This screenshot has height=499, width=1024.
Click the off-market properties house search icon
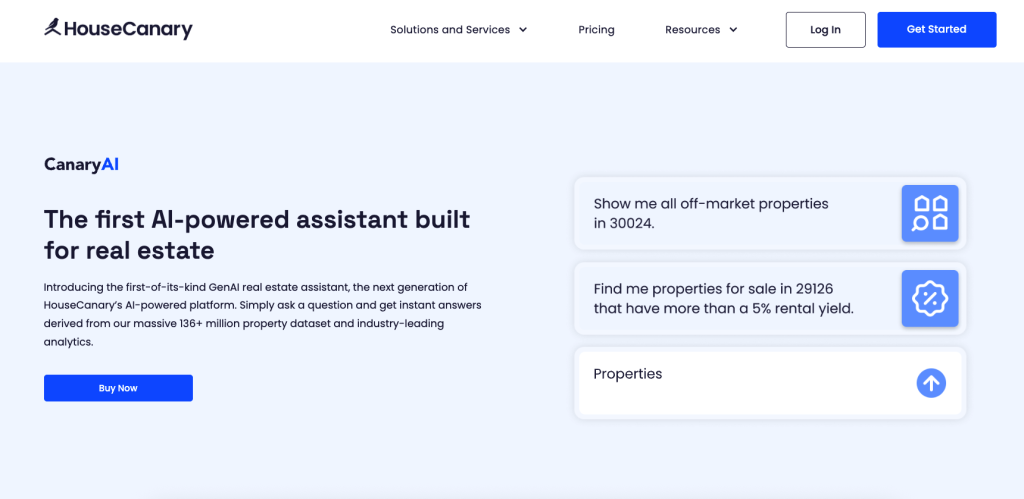pyautogui.click(x=930, y=213)
